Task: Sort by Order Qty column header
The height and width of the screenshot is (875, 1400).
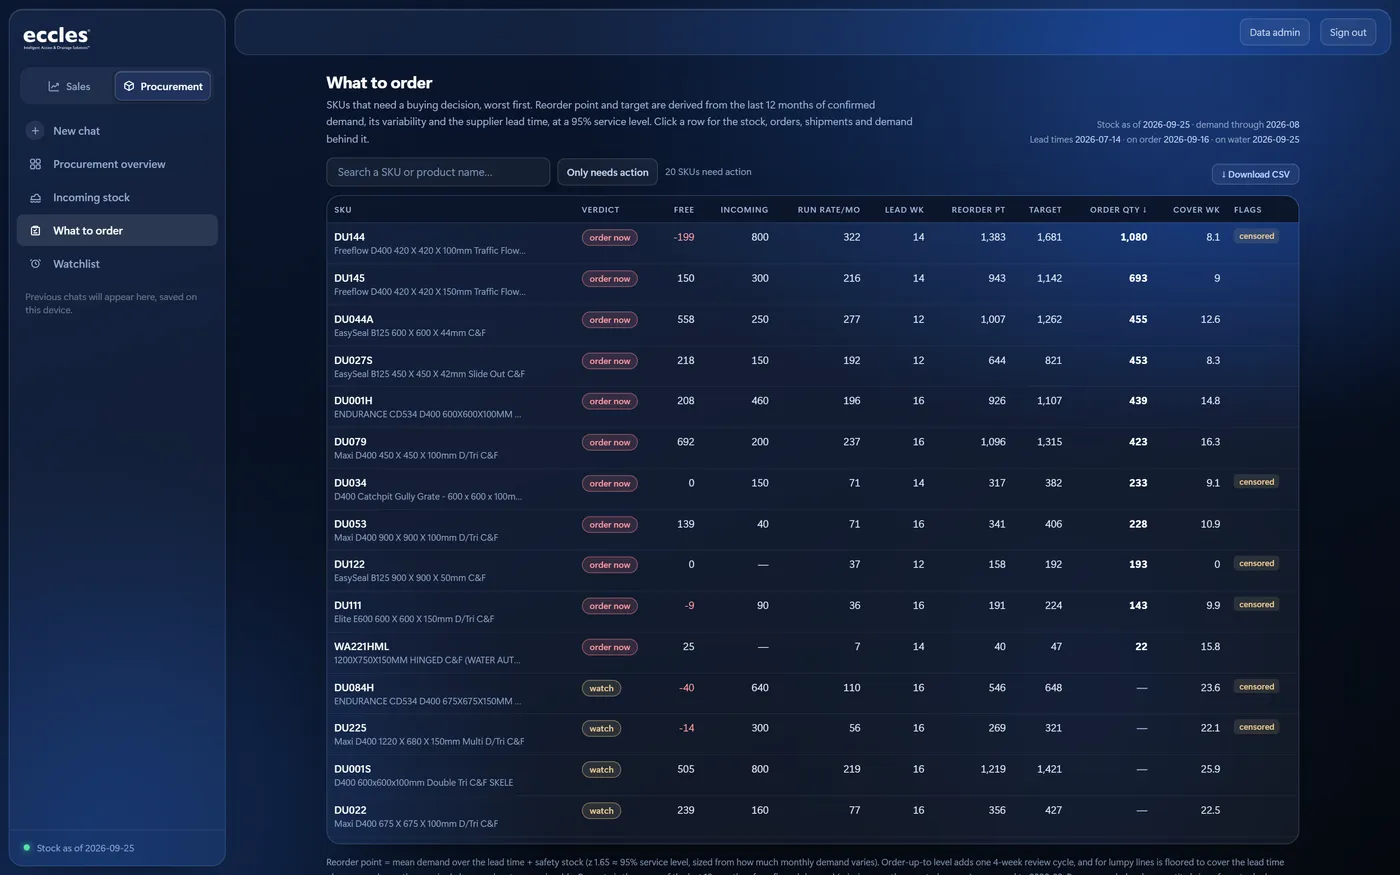Action: [x=1118, y=210]
